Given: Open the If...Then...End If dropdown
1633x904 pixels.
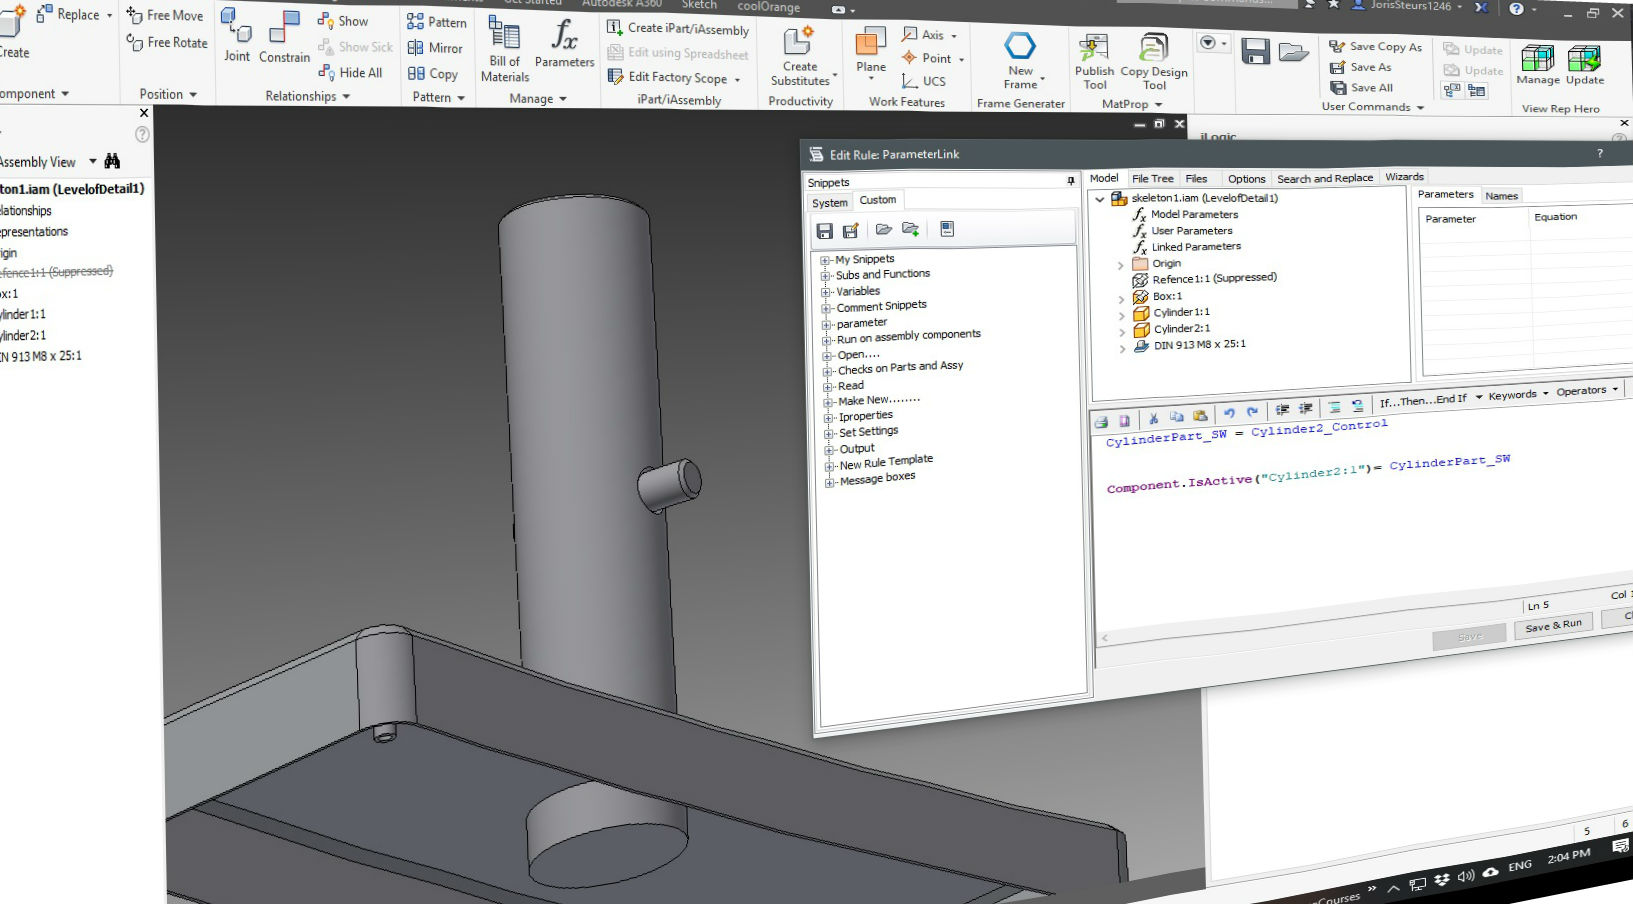Looking at the screenshot, I should click(x=1430, y=400).
